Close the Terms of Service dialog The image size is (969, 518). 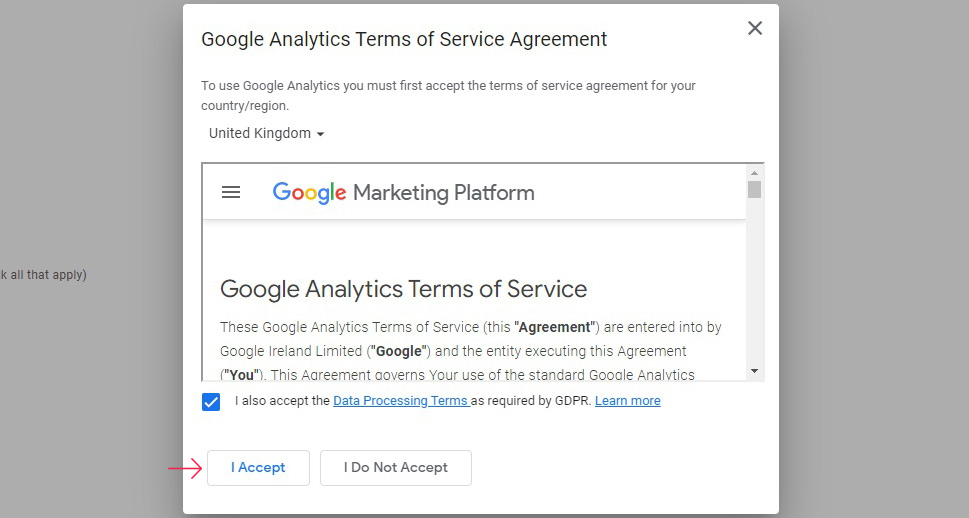(755, 28)
